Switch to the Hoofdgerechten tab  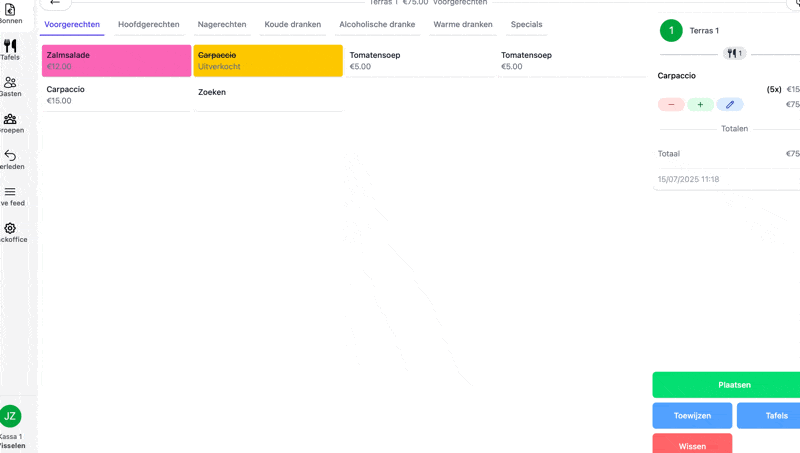(149, 24)
